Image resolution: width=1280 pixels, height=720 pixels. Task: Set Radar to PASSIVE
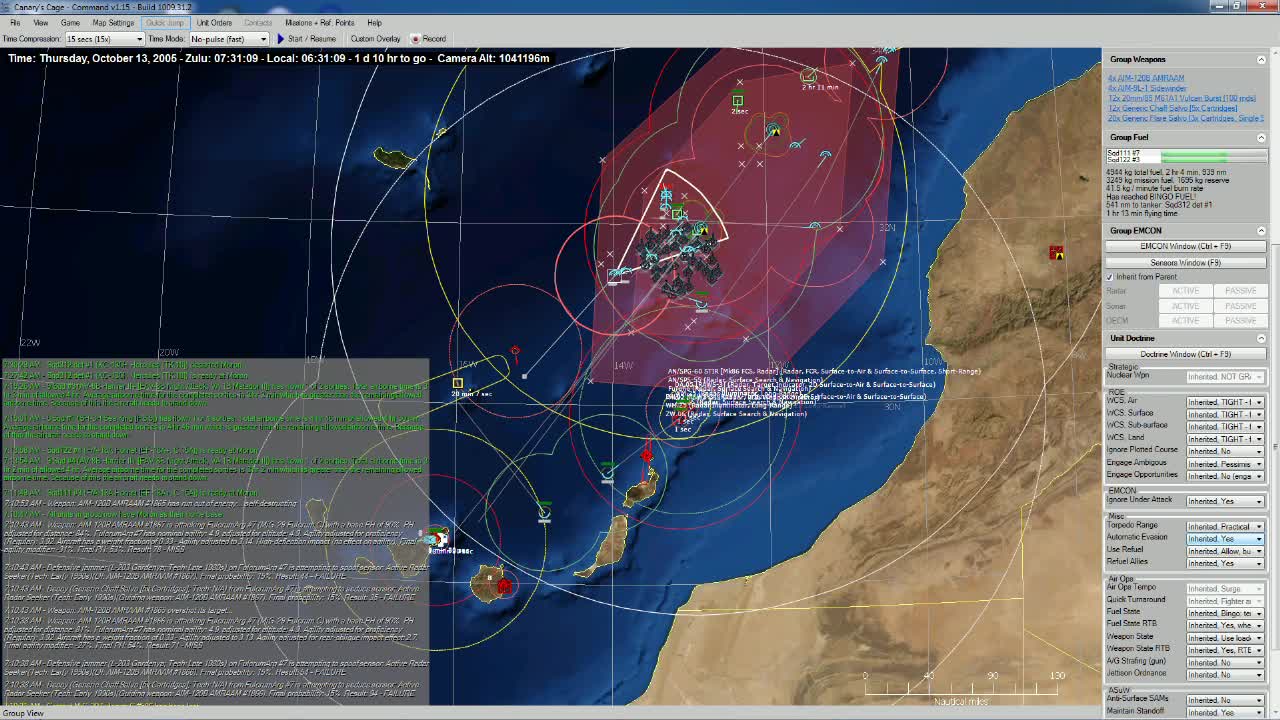point(1240,291)
